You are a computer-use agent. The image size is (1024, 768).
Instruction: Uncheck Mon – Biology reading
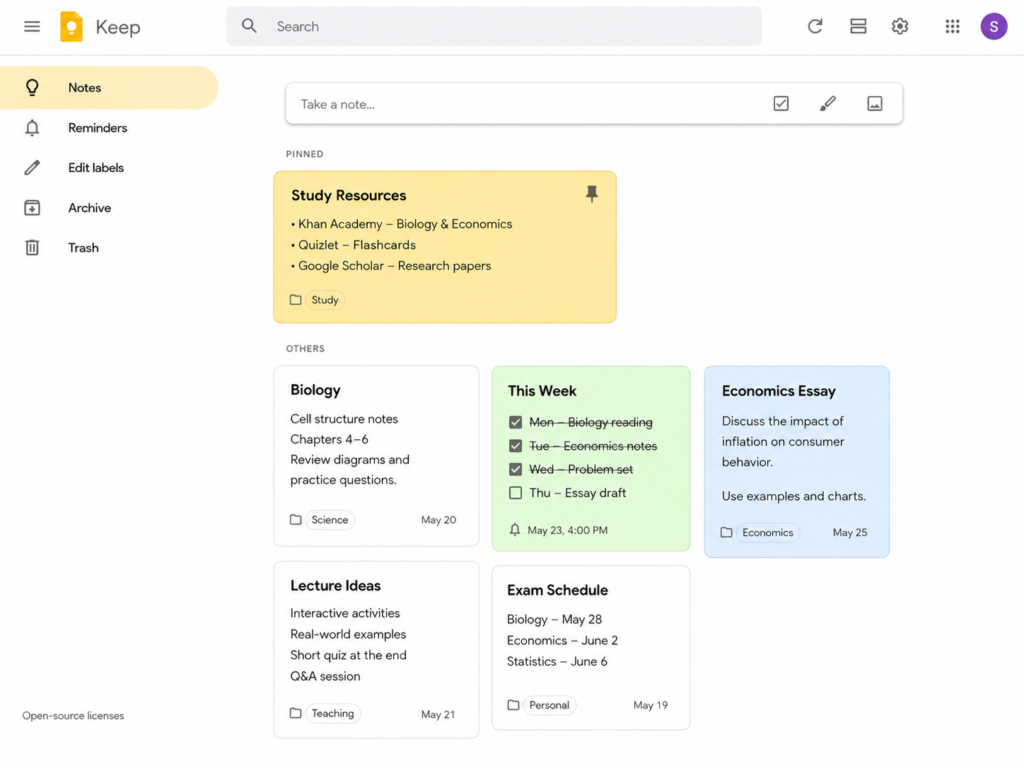coord(515,423)
